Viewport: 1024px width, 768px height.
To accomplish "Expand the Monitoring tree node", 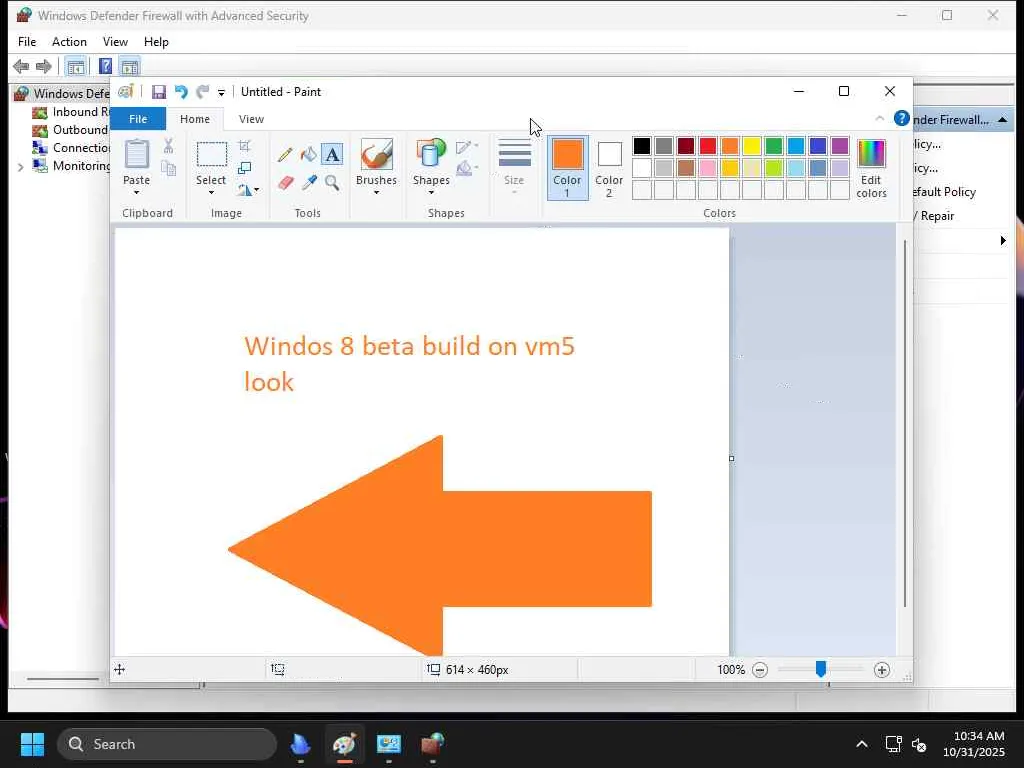I will tap(20, 167).
